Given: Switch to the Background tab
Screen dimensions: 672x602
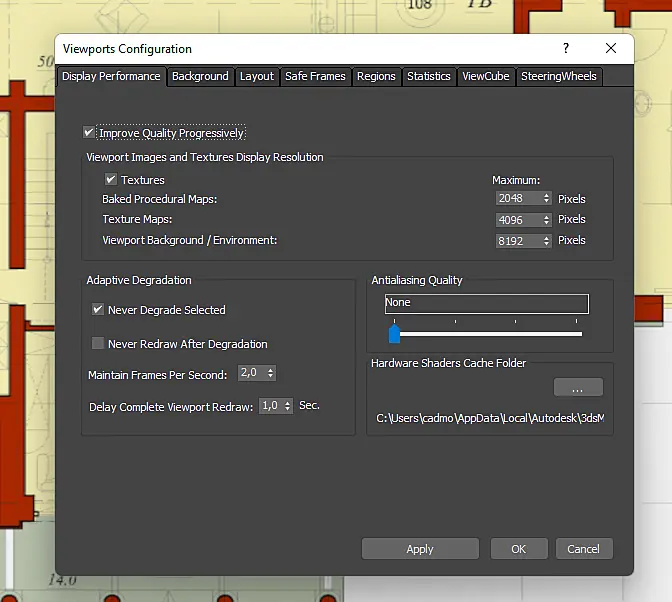Looking at the screenshot, I should click(201, 76).
